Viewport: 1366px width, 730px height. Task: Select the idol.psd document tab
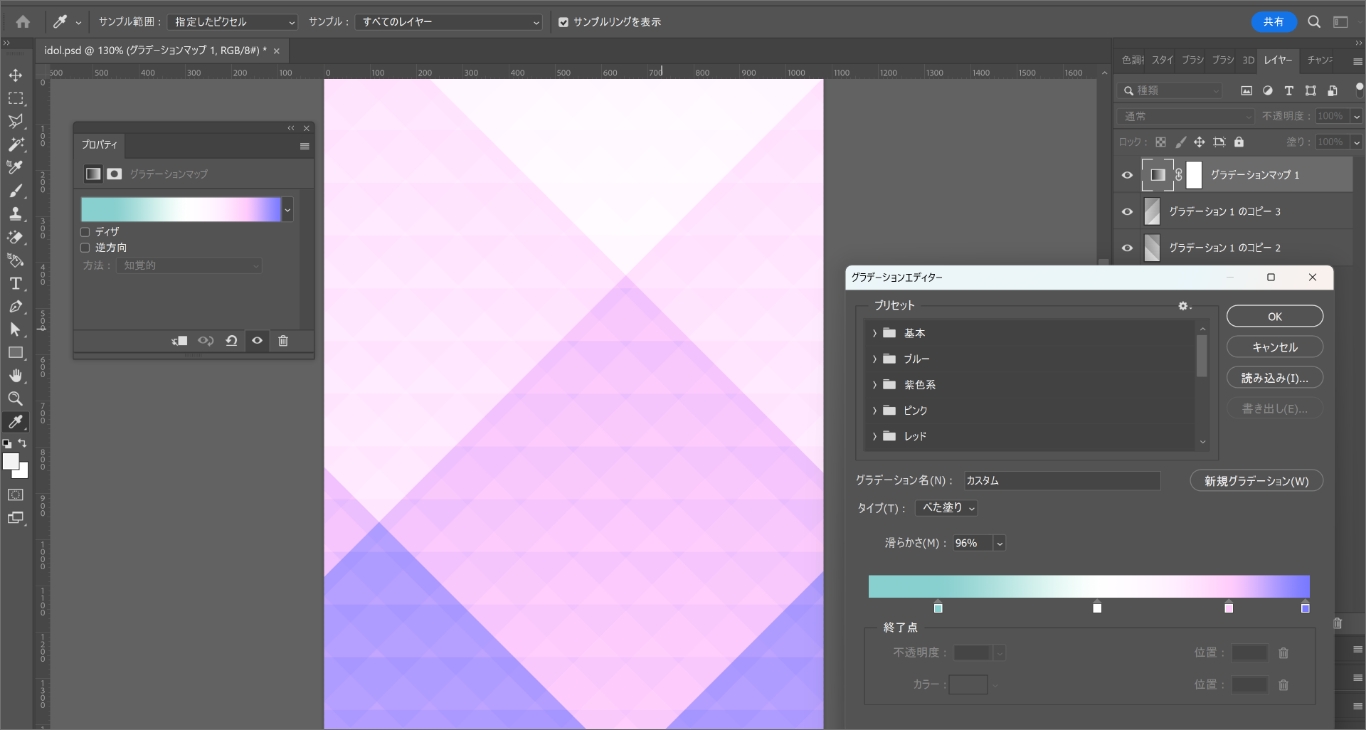[155, 50]
